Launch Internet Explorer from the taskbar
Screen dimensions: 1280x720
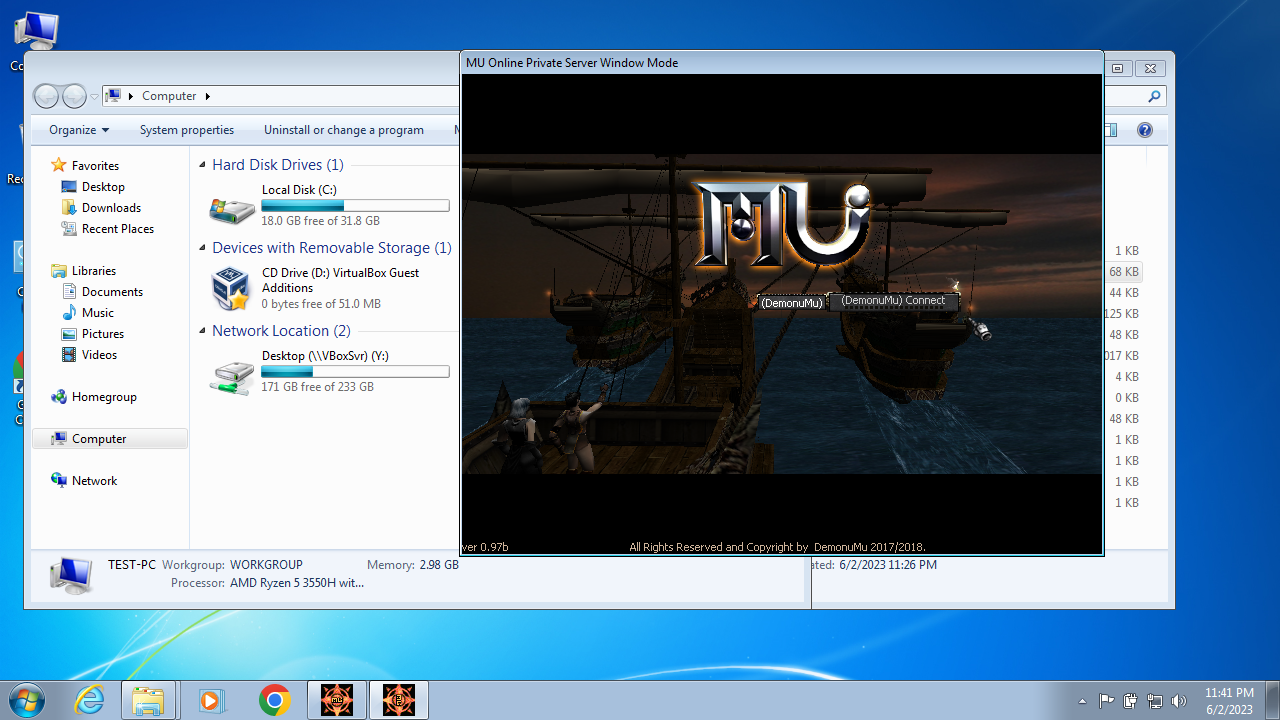[x=90, y=700]
